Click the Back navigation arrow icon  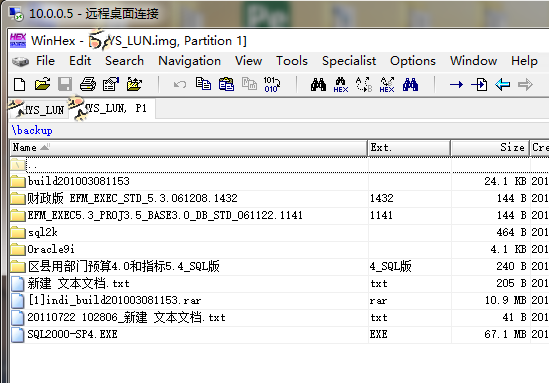click(x=502, y=84)
